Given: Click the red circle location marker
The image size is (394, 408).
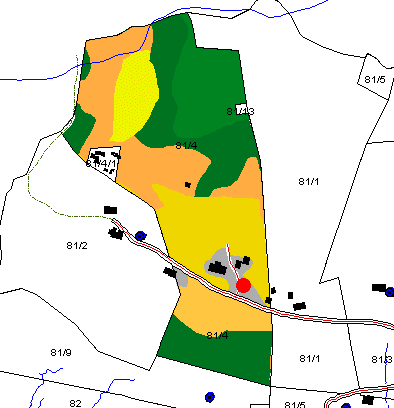Looking at the screenshot, I should click(243, 286).
